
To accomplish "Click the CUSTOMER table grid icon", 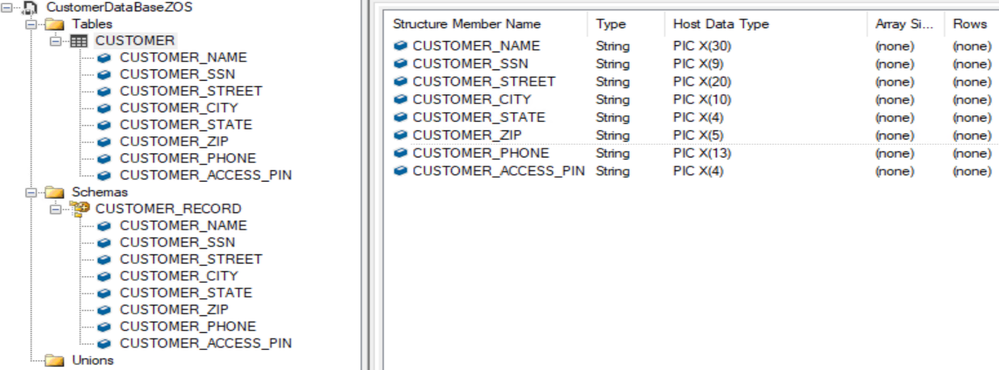I will click(78, 41).
